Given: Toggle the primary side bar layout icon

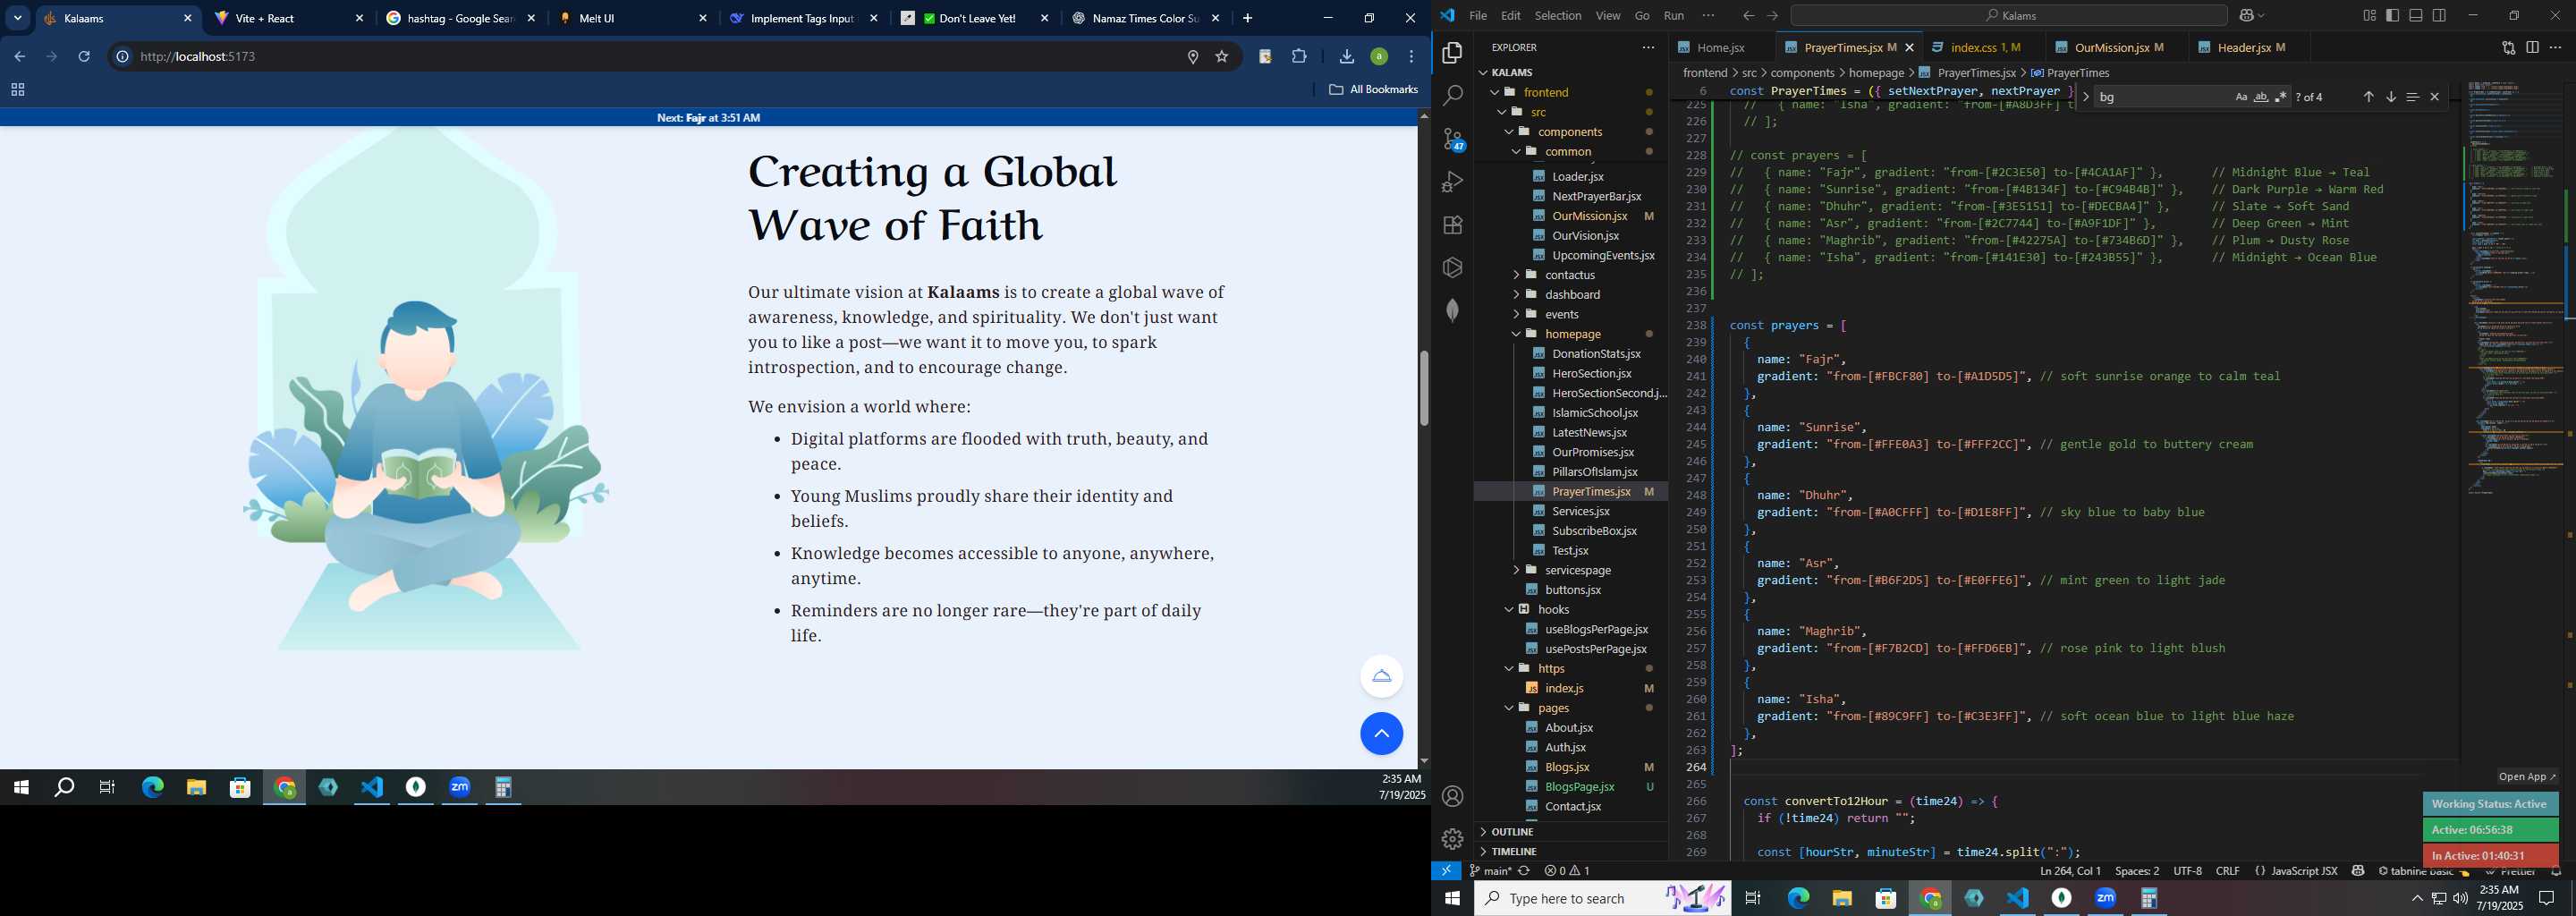Looking at the screenshot, I should click(x=2392, y=15).
